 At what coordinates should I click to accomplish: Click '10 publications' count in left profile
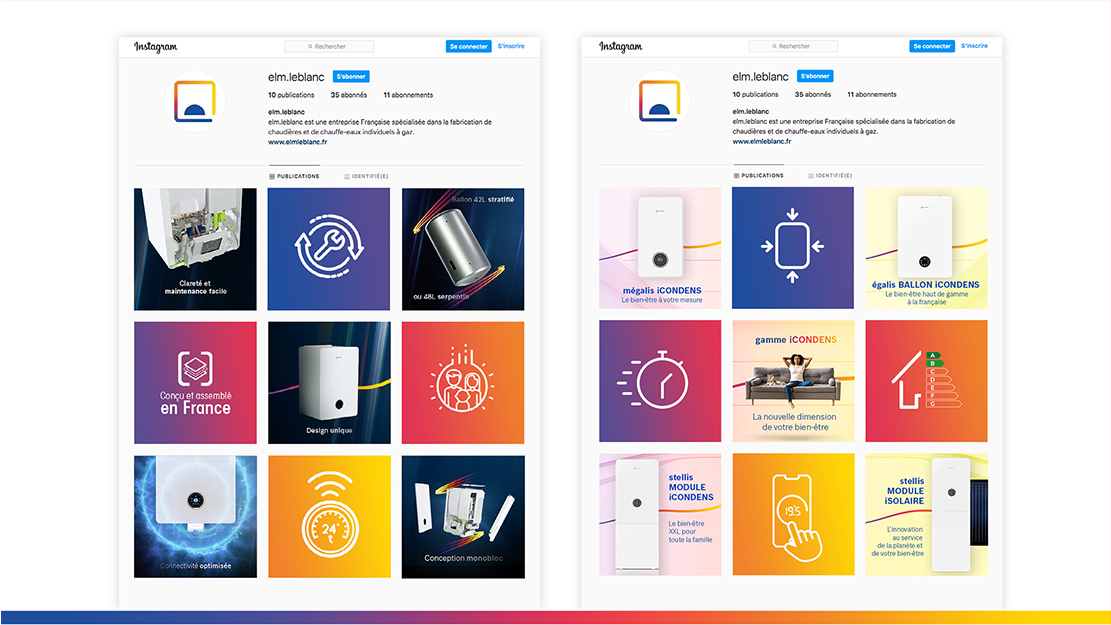pyautogui.click(x=291, y=95)
